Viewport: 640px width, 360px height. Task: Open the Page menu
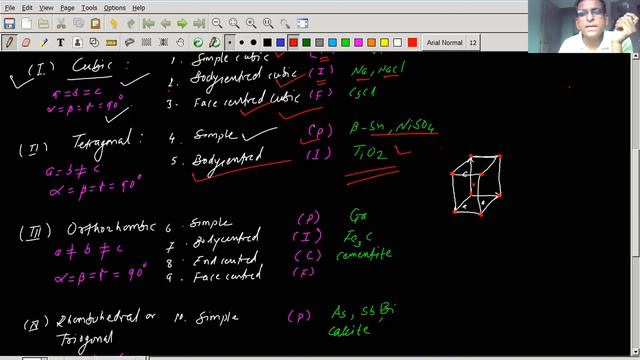pyautogui.click(x=67, y=8)
